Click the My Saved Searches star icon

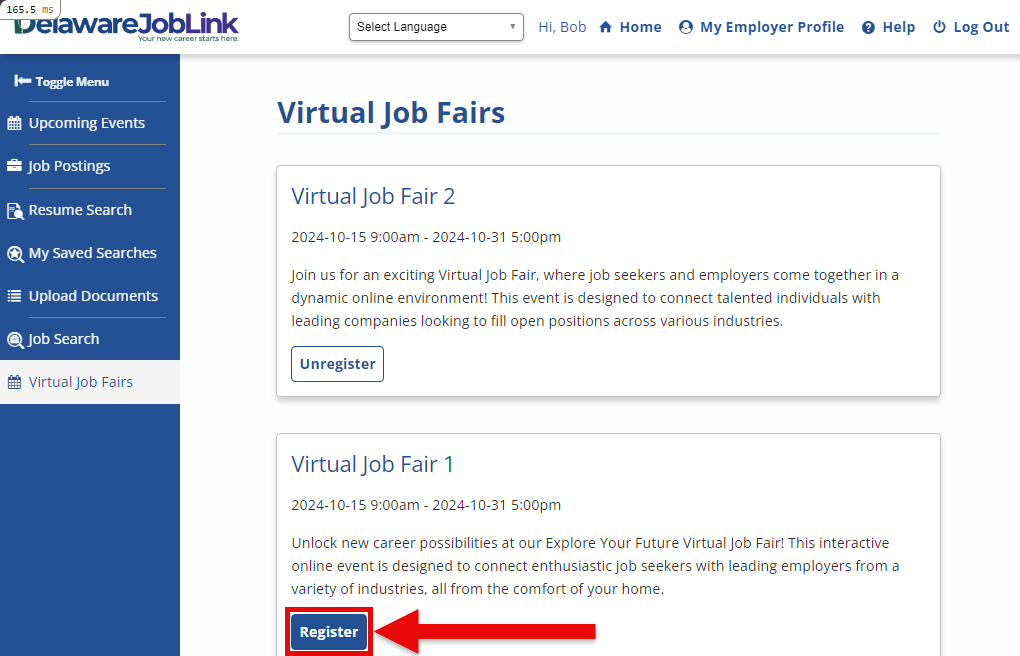(14, 253)
